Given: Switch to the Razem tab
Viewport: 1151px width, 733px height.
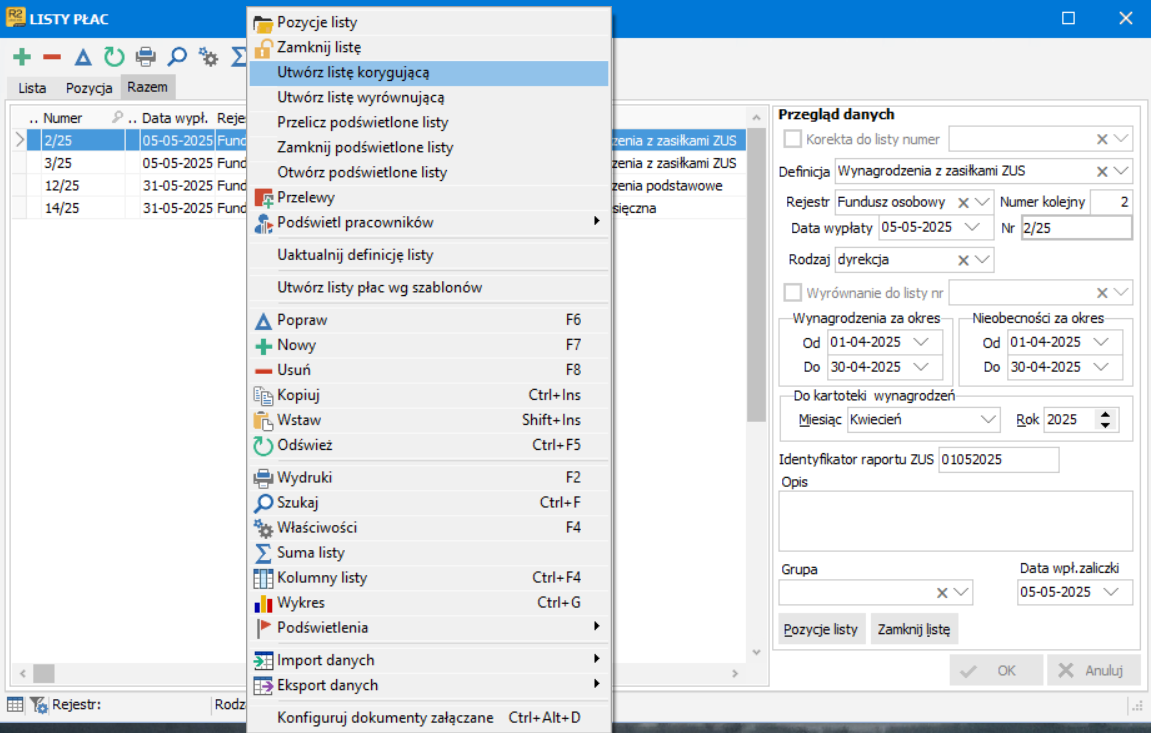Looking at the screenshot, I should tap(148, 87).
